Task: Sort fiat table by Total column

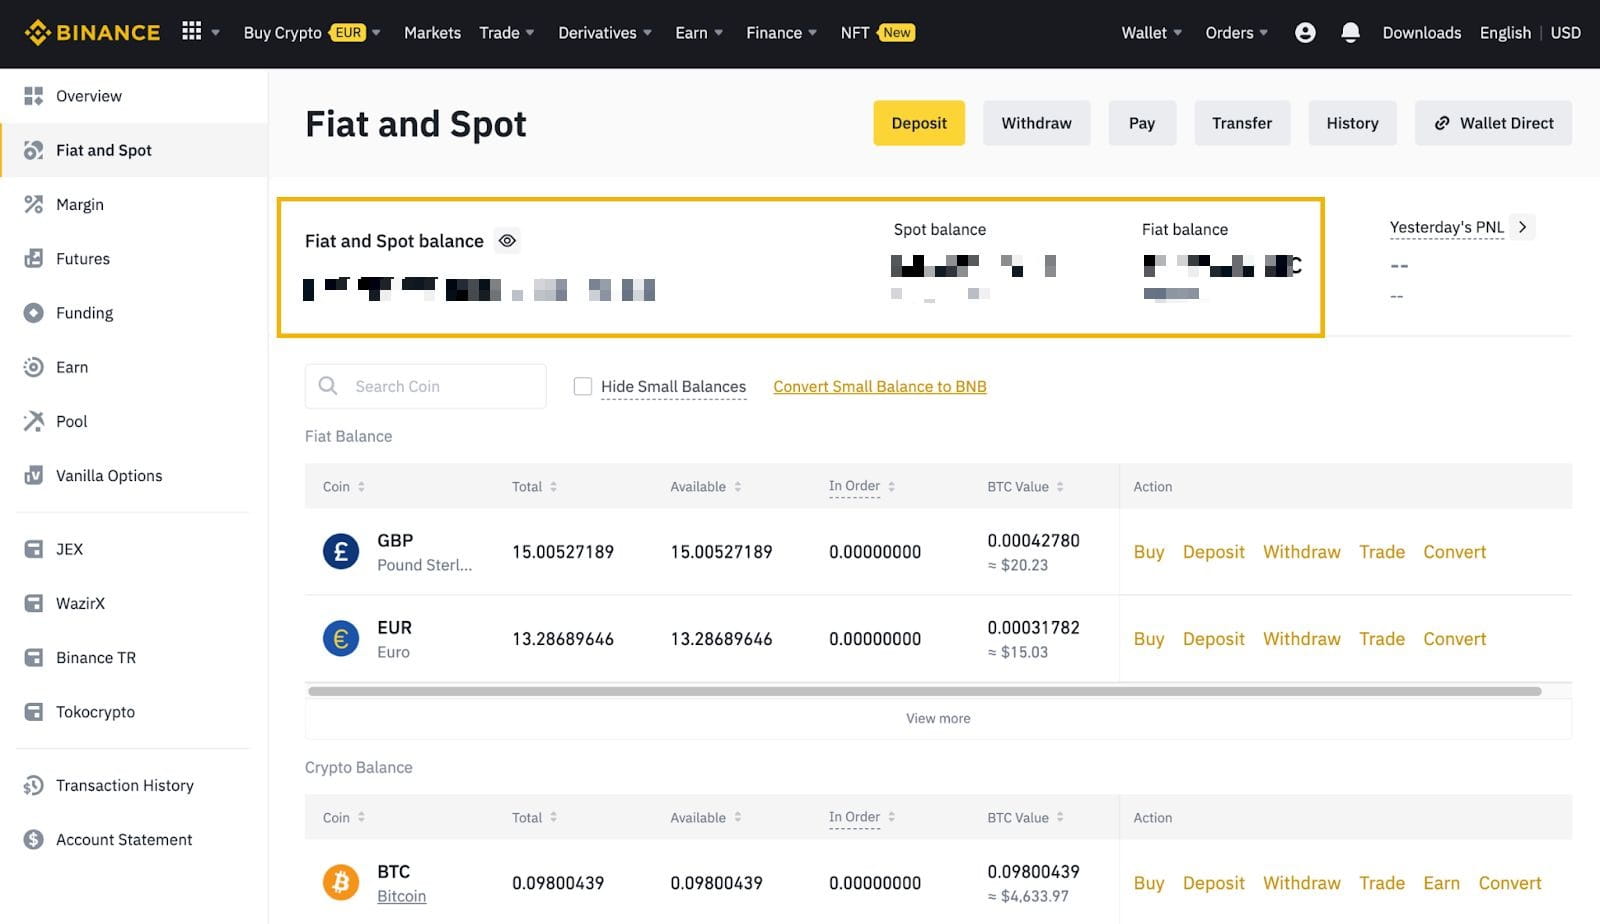Action: point(534,487)
